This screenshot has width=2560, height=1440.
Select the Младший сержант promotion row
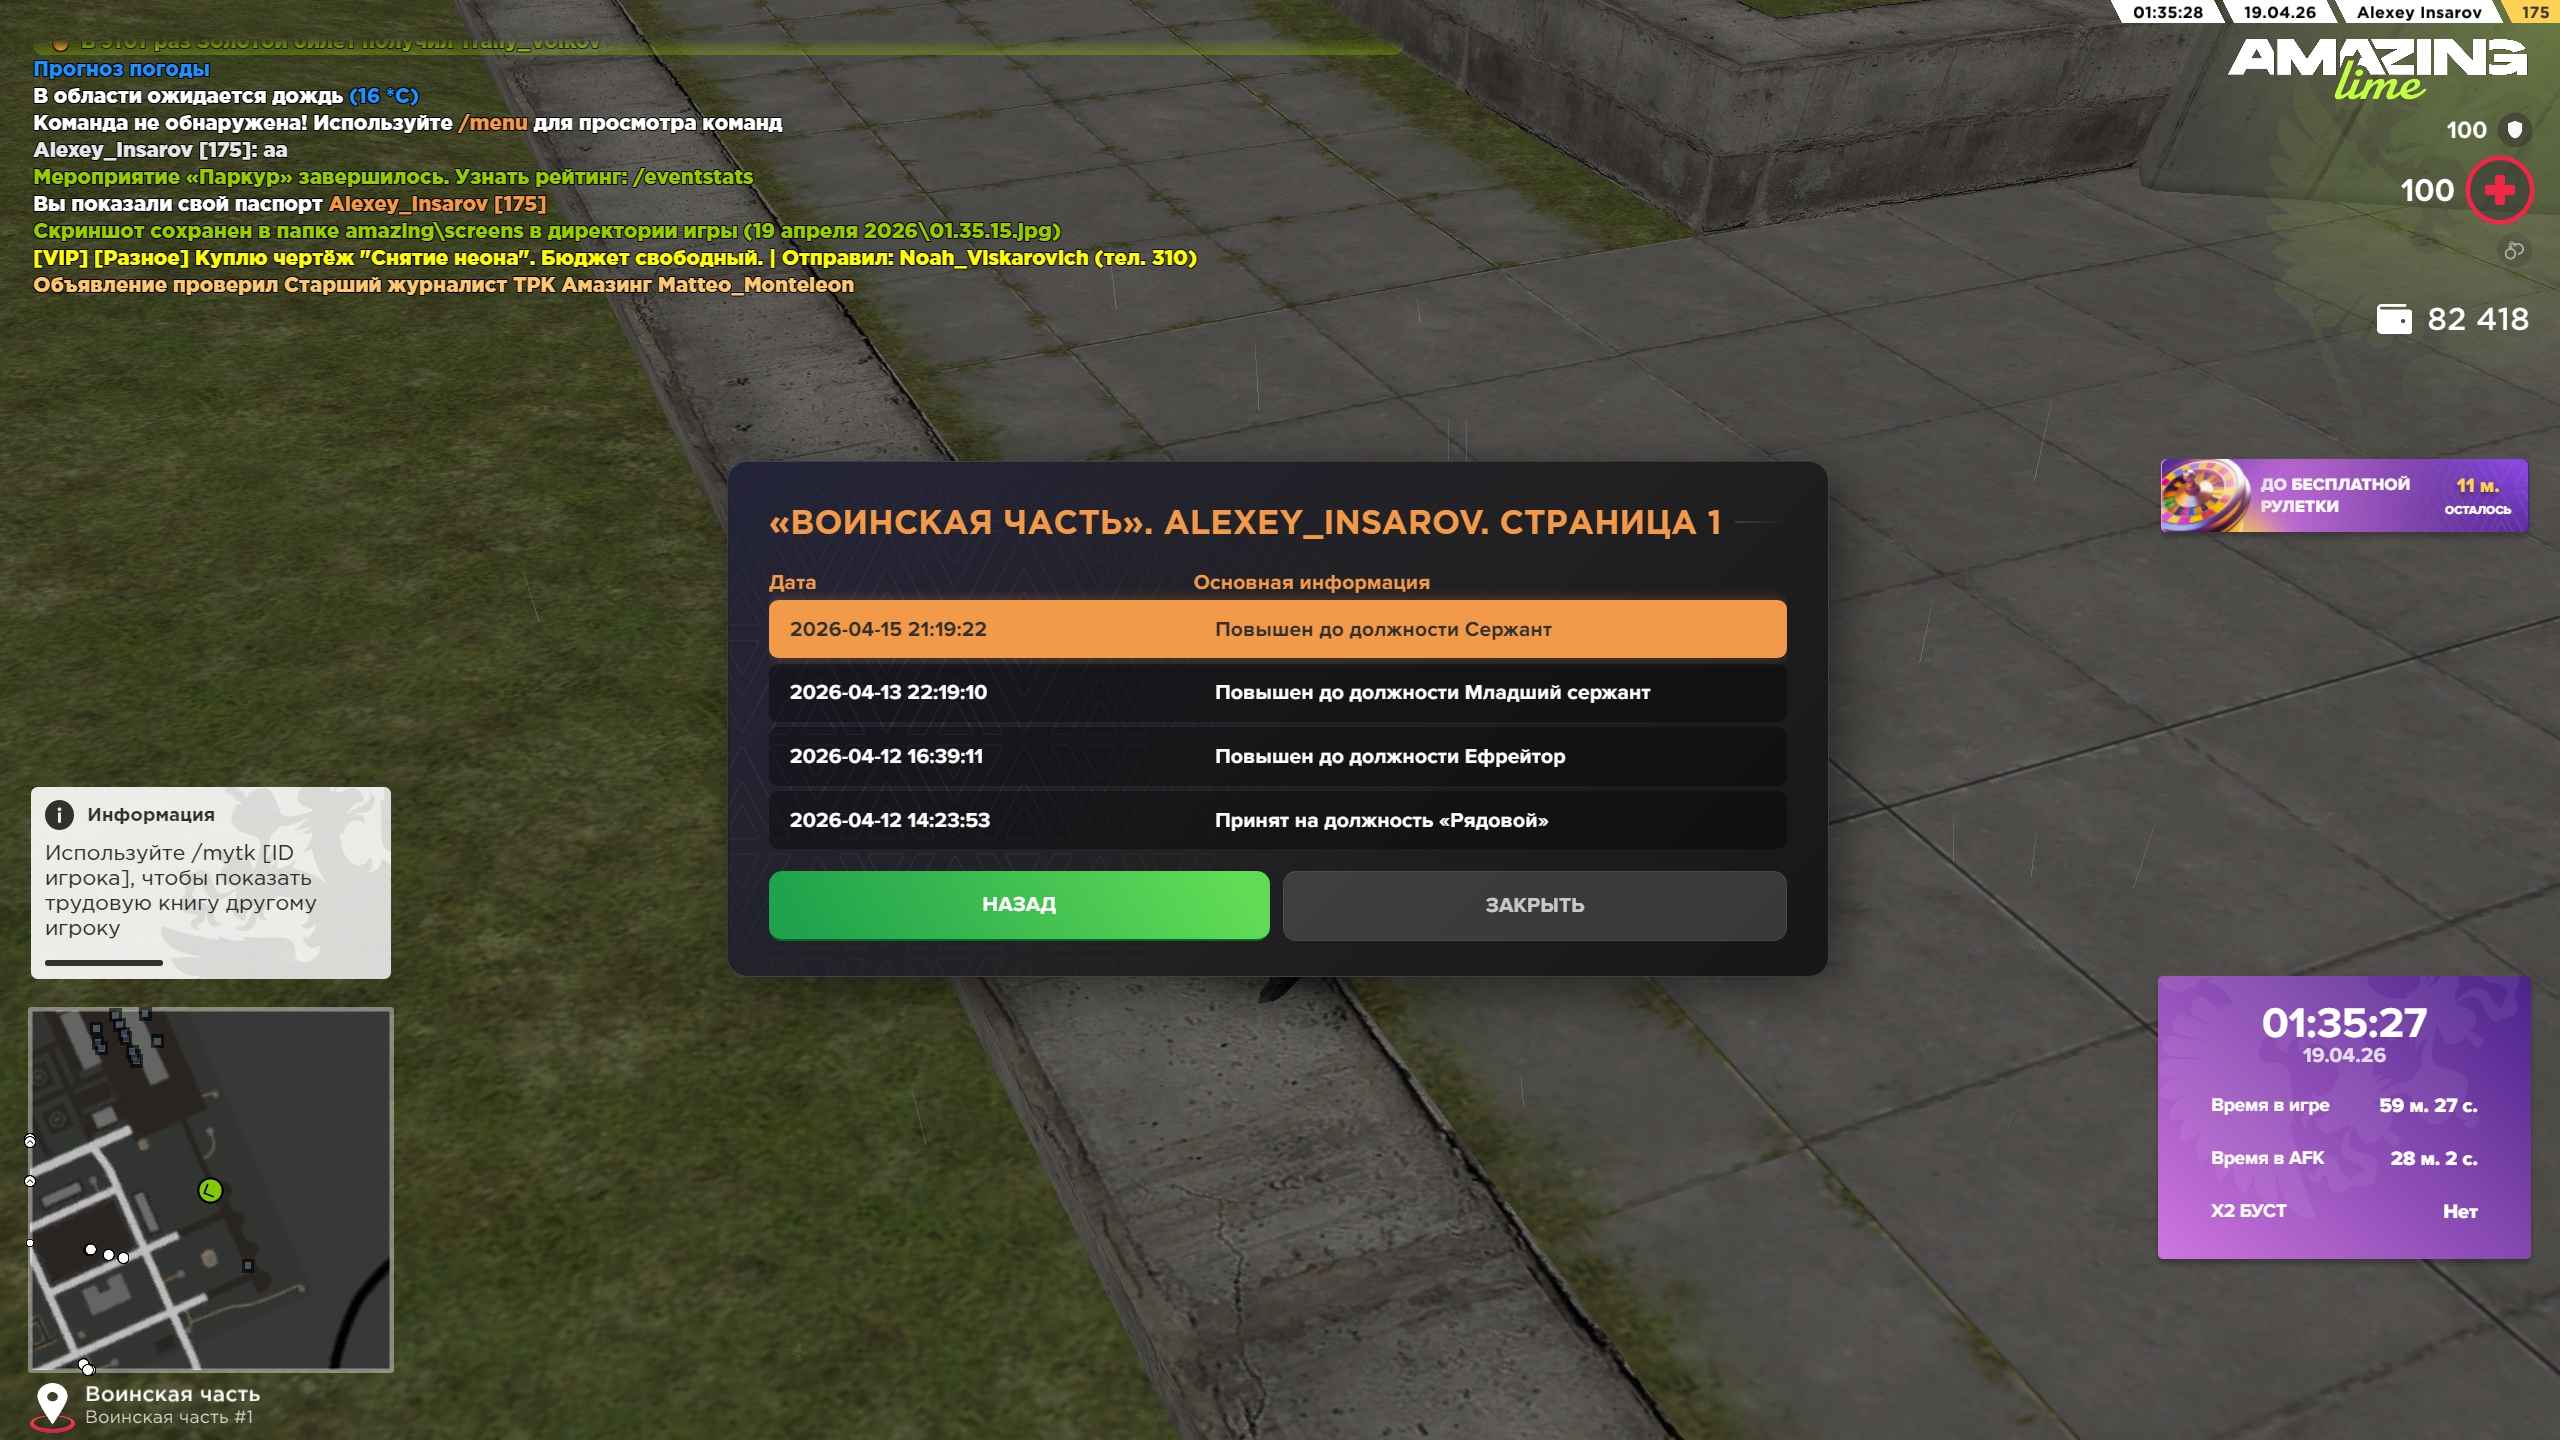(x=1276, y=692)
